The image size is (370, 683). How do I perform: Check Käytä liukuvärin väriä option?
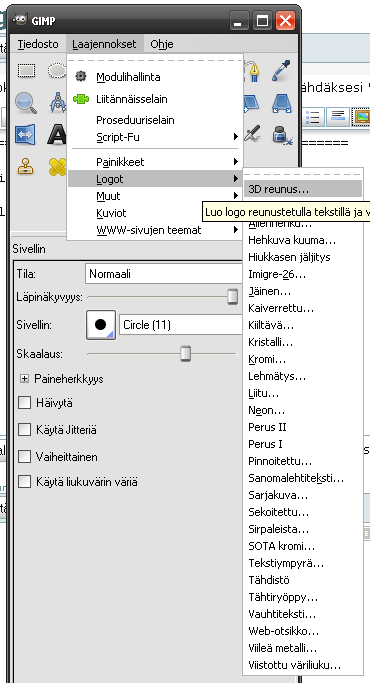(24, 482)
